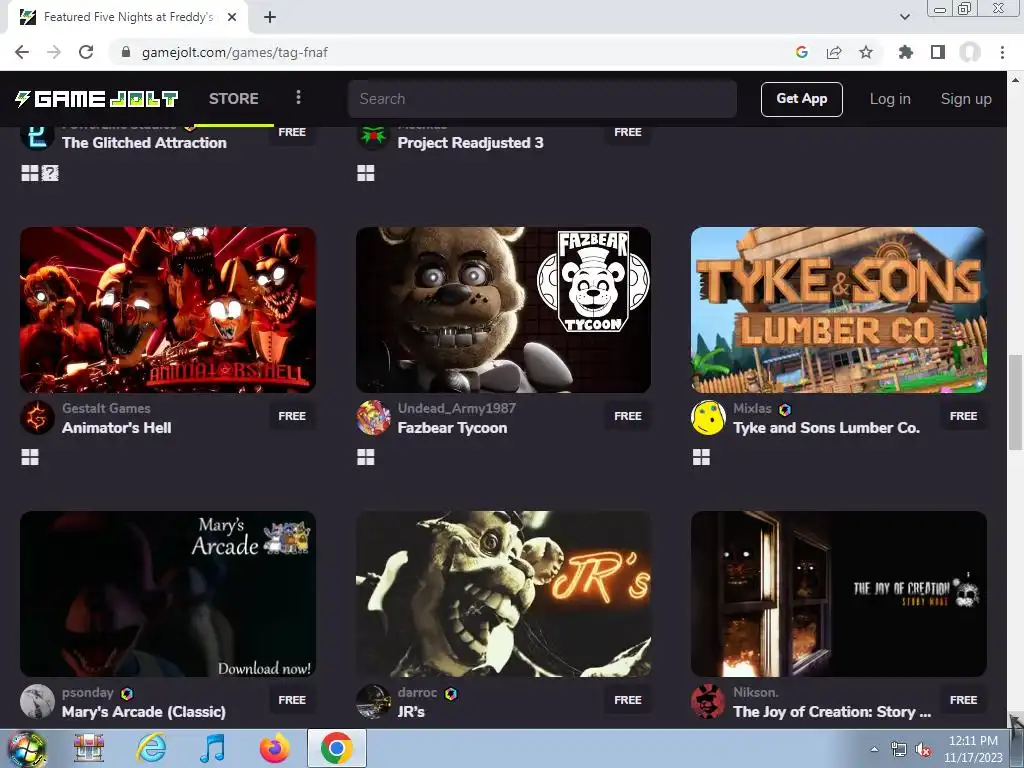The width and height of the screenshot is (1024, 768).
Task: Open the Log in link
Action: (x=889, y=99)
